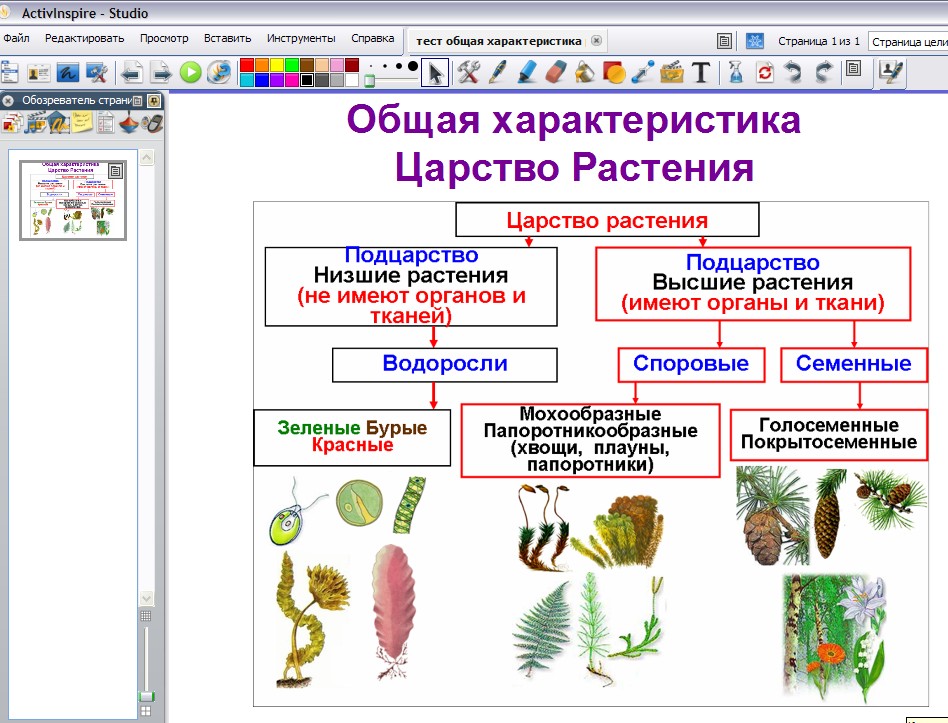This screenshot has width=948, height=723.
Task: Open the Инструменты menu
Action: click(301, 38)
